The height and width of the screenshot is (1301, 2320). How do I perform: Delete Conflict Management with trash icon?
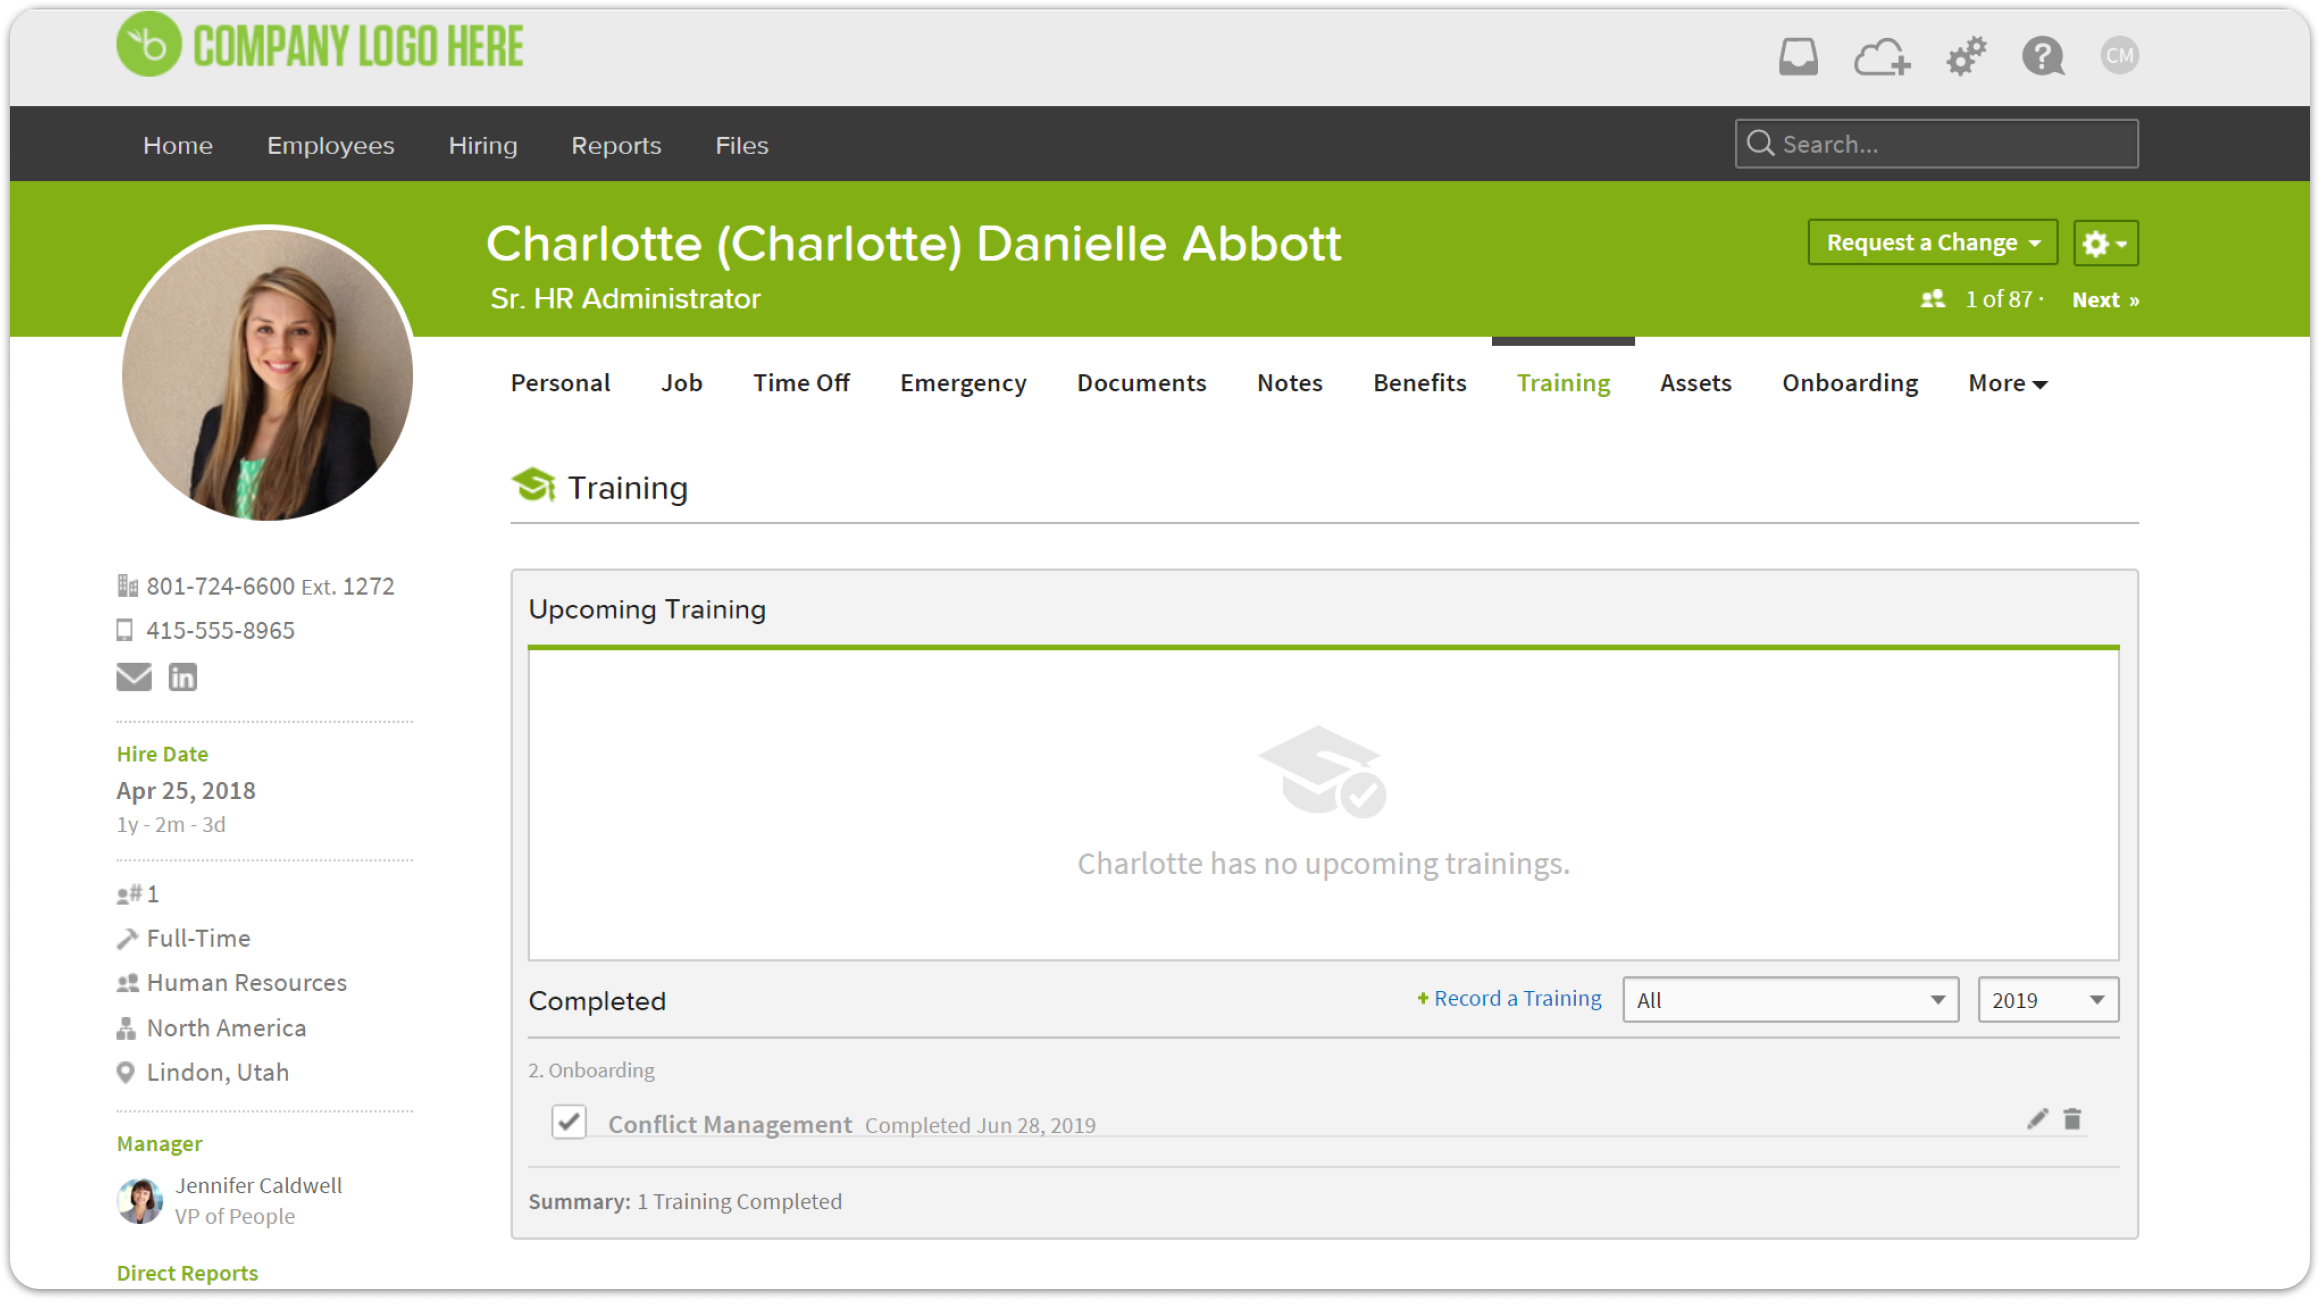pos(2072,1119)
